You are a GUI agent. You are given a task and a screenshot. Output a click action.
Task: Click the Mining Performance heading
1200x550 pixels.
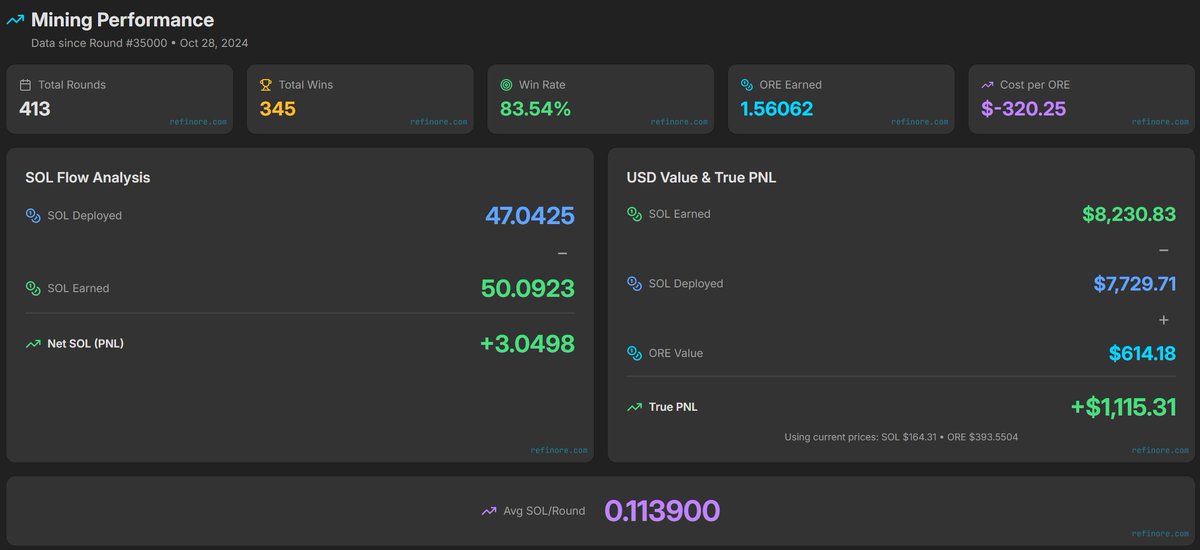tap(122, 19)
